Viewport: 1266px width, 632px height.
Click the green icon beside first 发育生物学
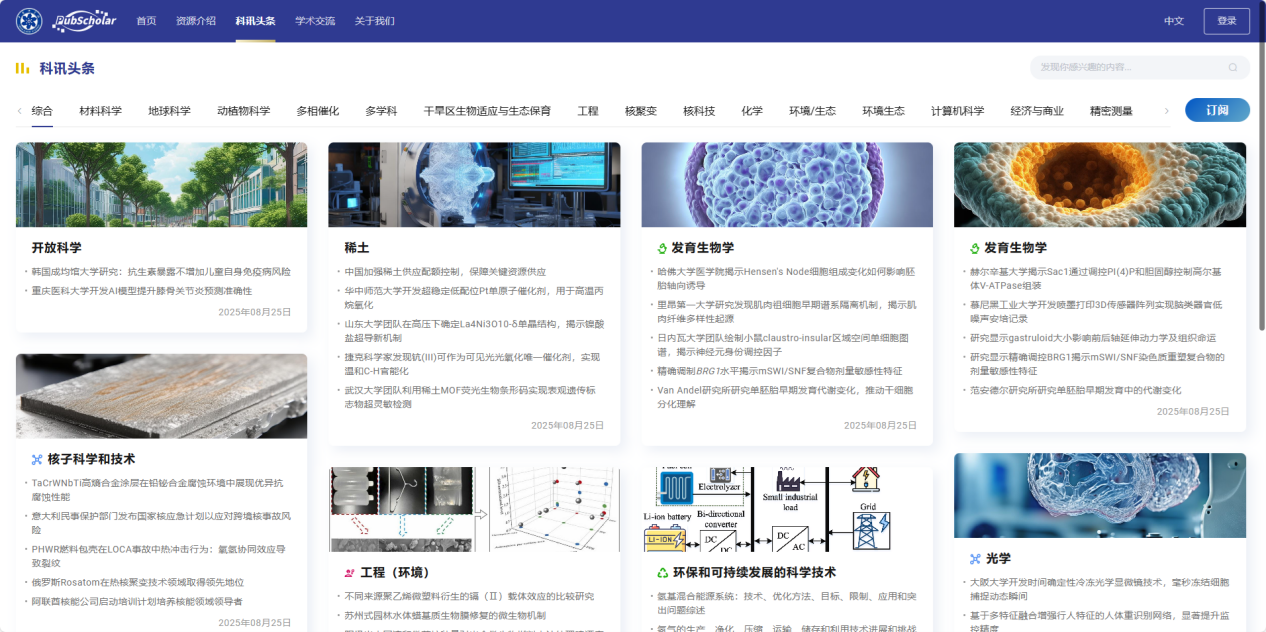(x=662, y=248)
